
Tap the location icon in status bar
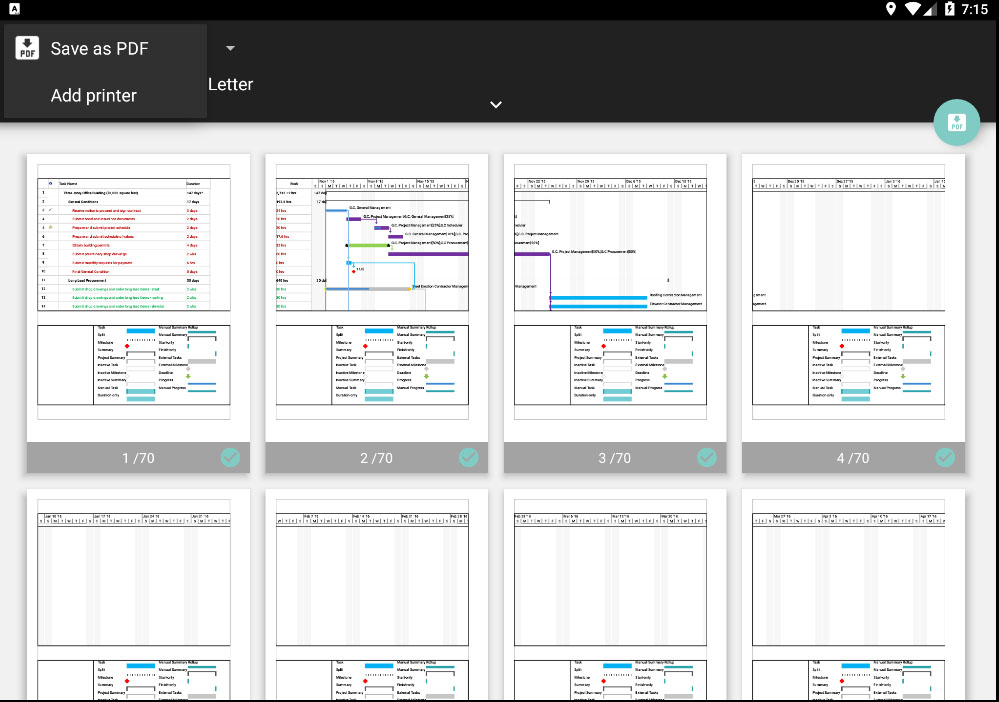[891, 9]
